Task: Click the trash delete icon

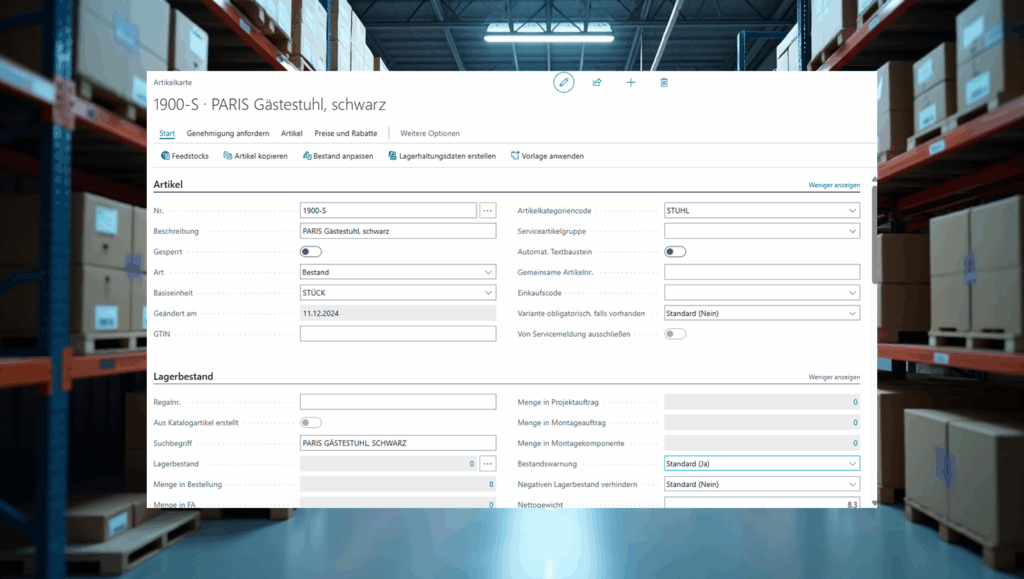Action: point(664,83)
